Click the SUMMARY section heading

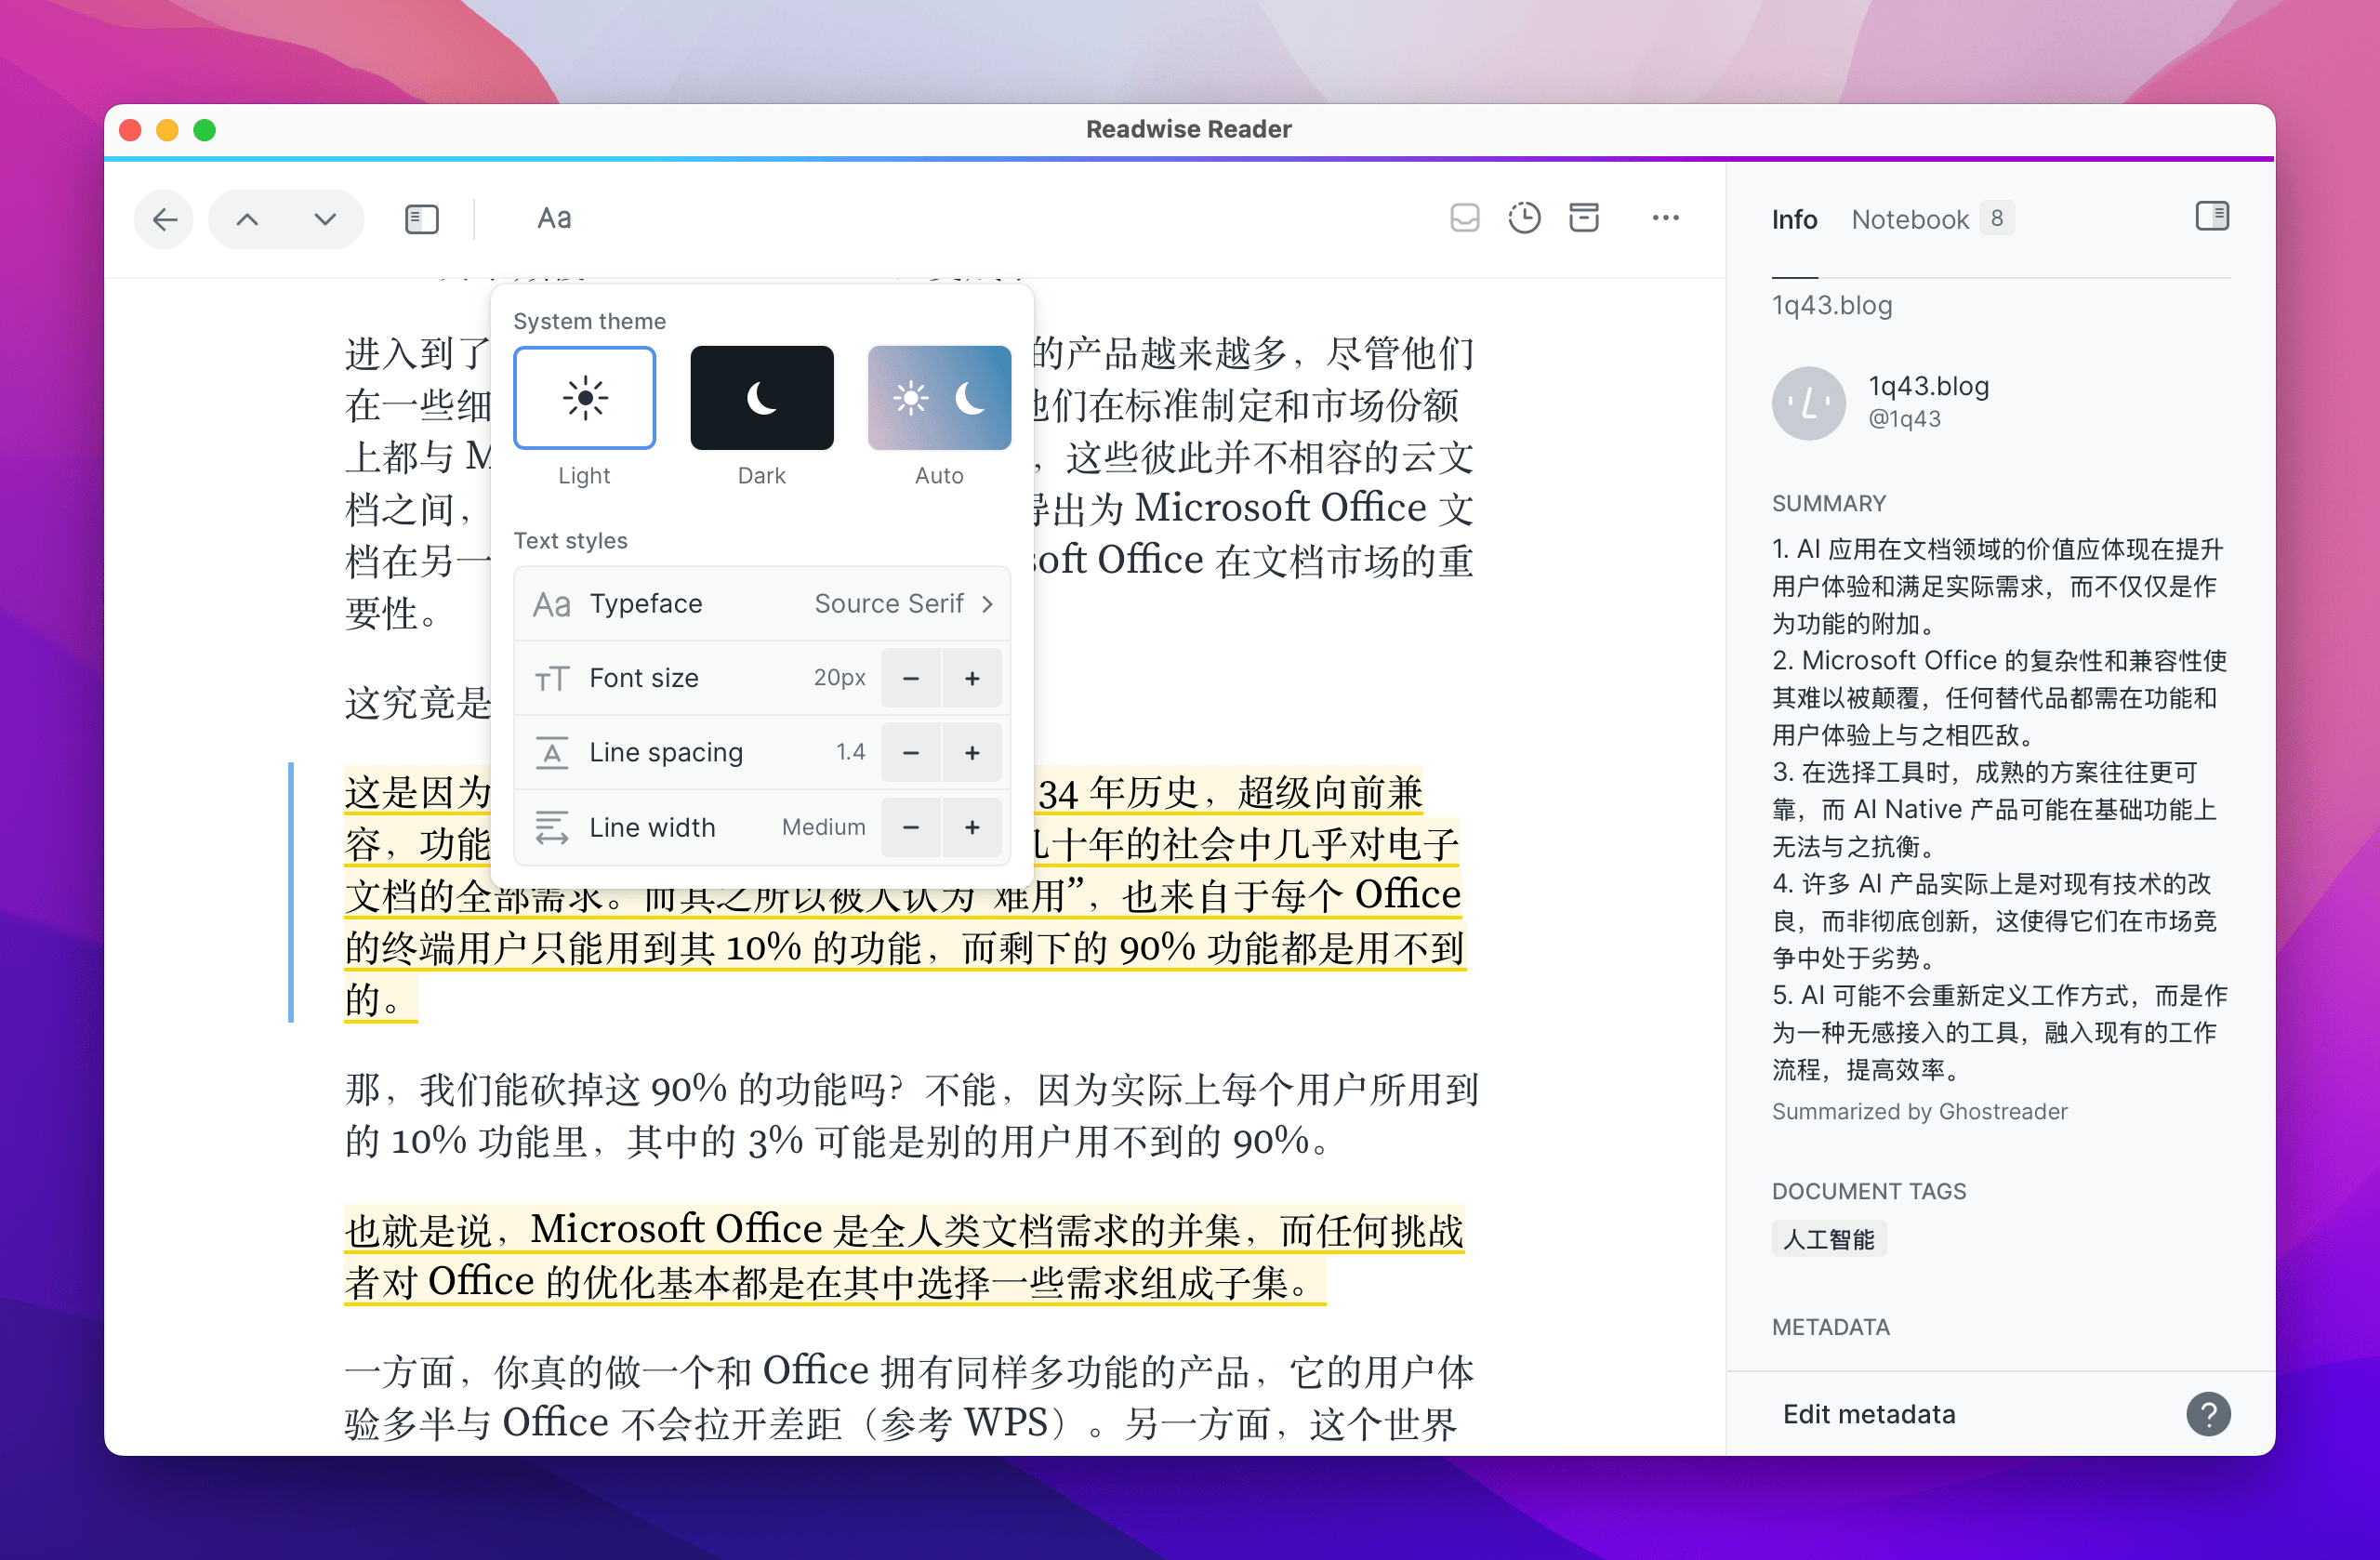click(x=1829, y=504)
